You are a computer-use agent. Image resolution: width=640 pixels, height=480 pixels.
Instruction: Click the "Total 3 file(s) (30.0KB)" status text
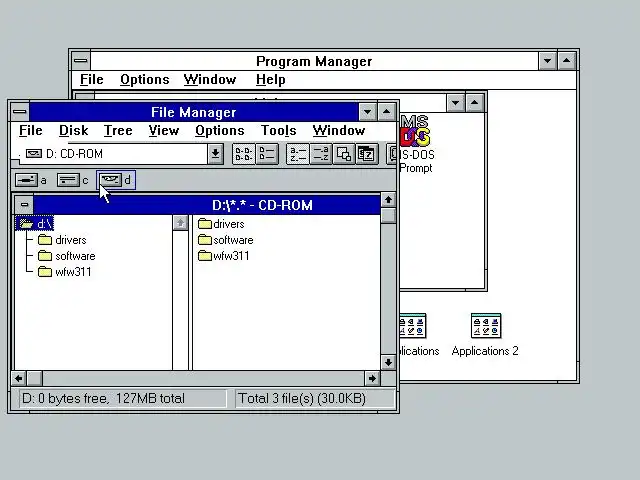point(315,398)
